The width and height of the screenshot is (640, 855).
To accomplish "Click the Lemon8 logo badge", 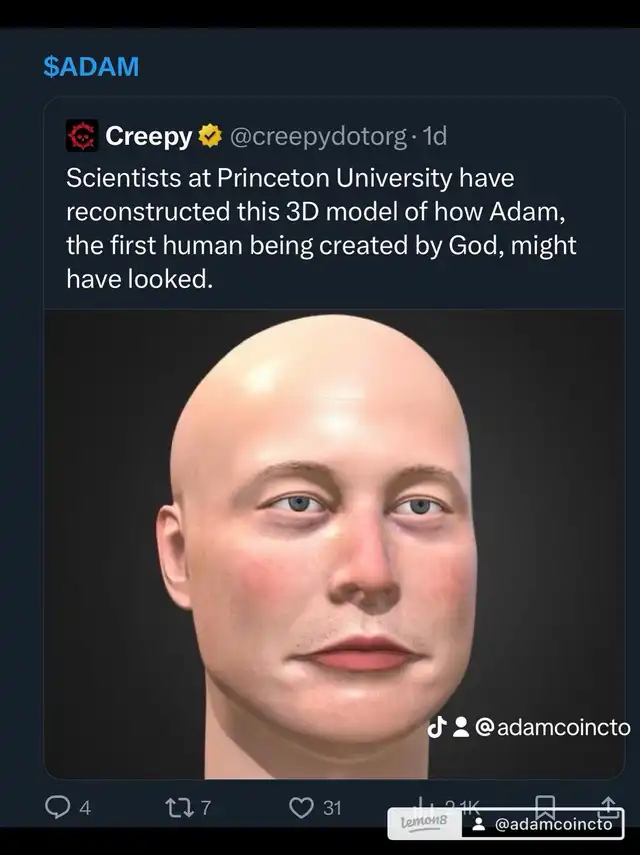I will tap(425, 823).
